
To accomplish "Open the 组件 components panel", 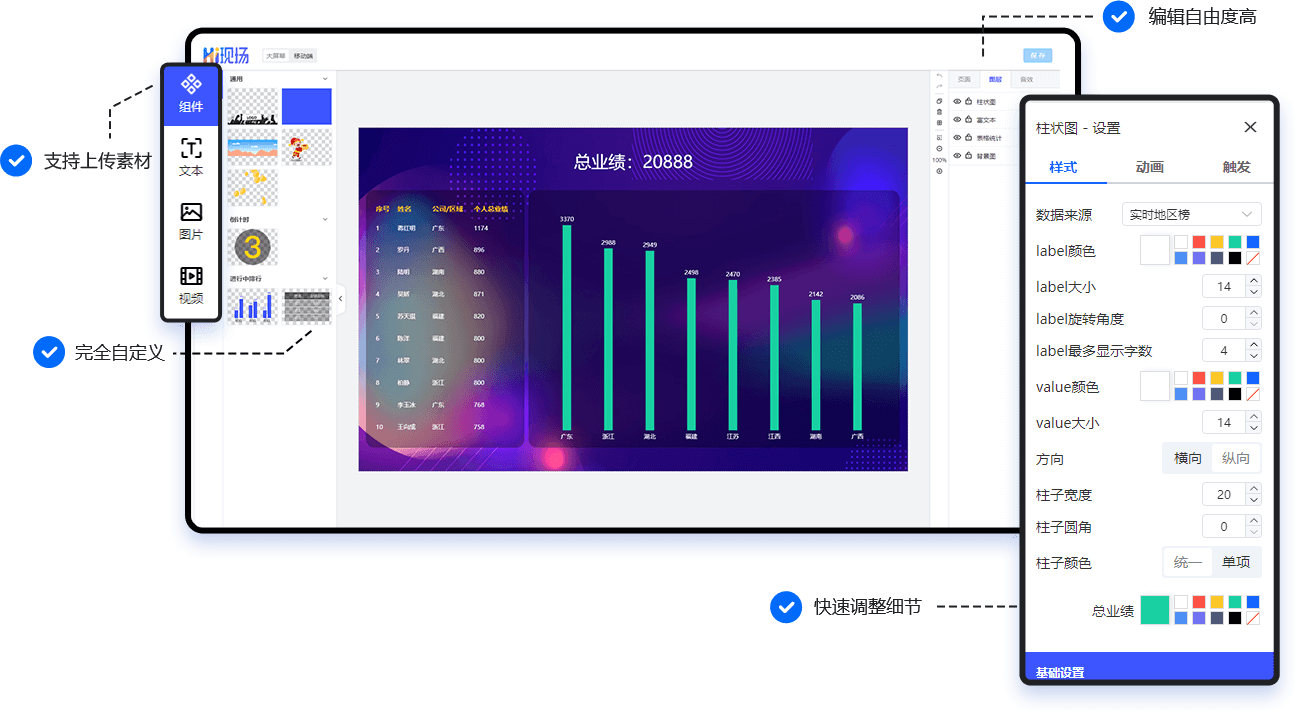I will [x=191, y=94].
